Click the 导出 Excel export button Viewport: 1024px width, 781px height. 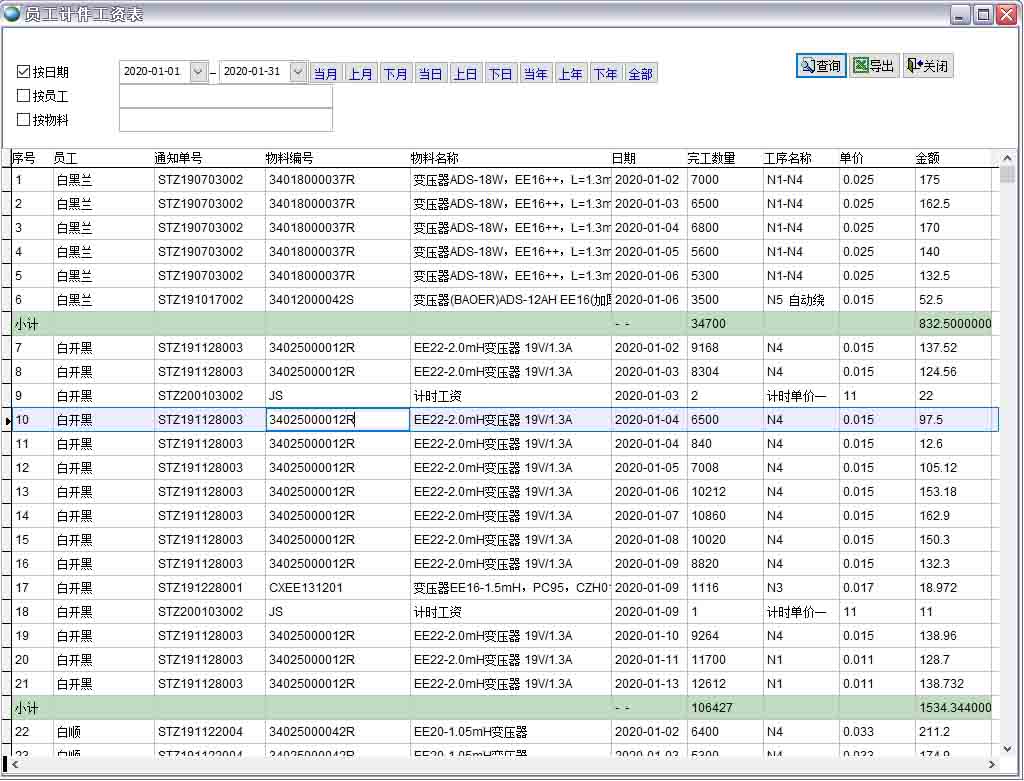pos(874,66)
